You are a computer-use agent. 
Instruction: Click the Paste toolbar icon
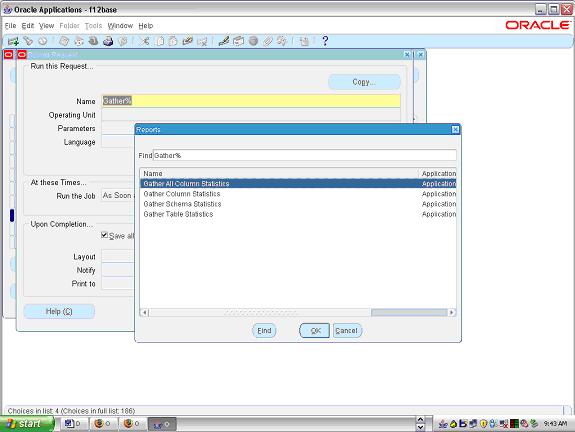tap(173, 41)
